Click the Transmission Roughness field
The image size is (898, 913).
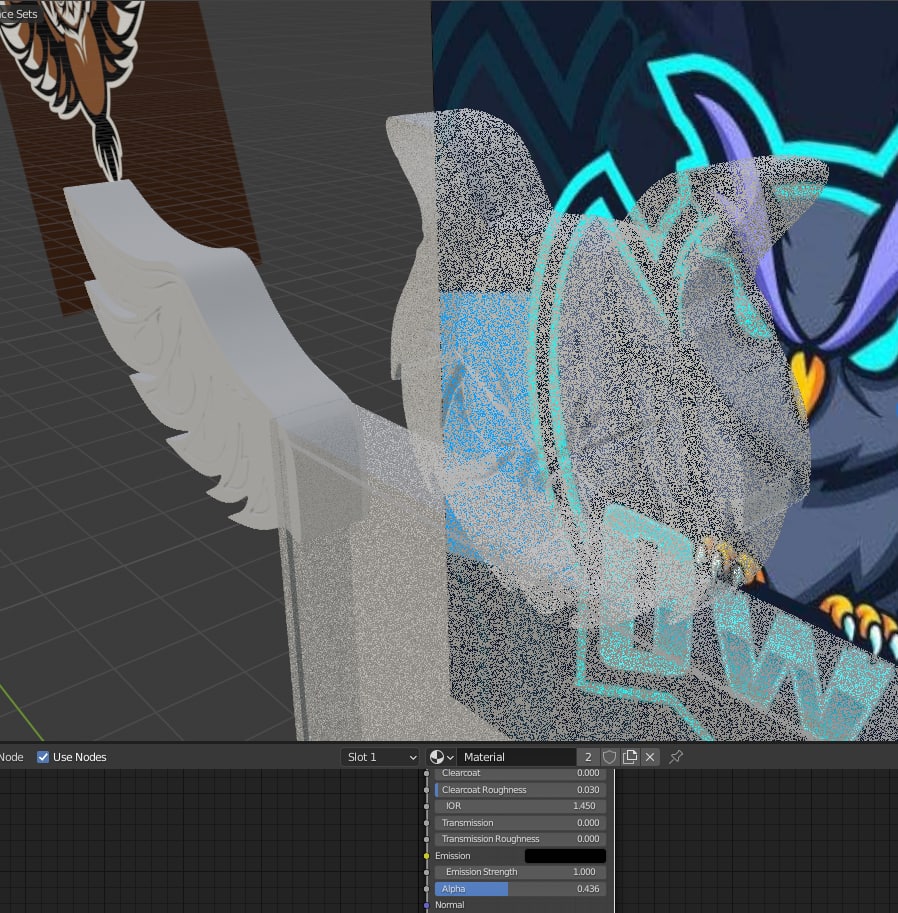coord(521,839)
